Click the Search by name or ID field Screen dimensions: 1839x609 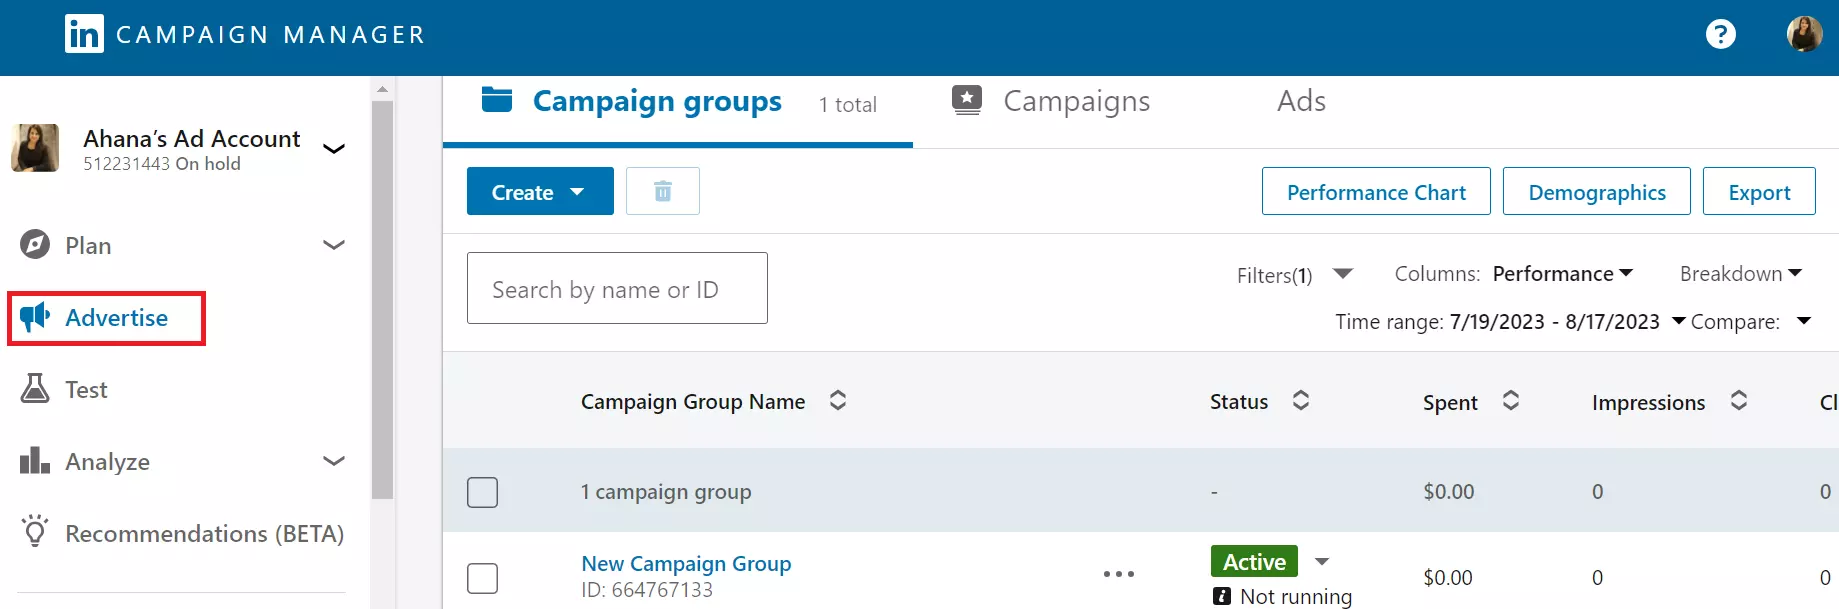(x=617, y=289)
